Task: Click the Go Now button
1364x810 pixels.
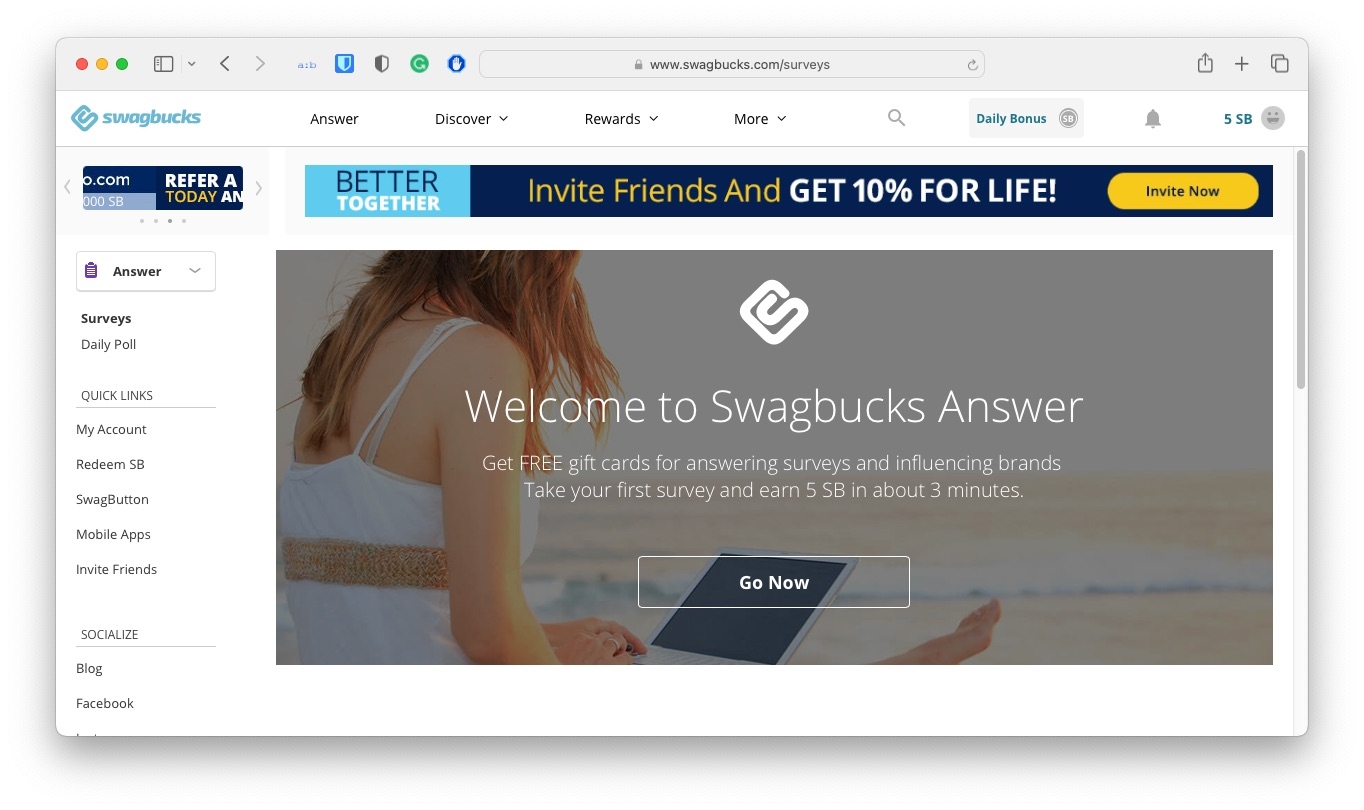Action: pyautogui.click(x=774, y=582)
